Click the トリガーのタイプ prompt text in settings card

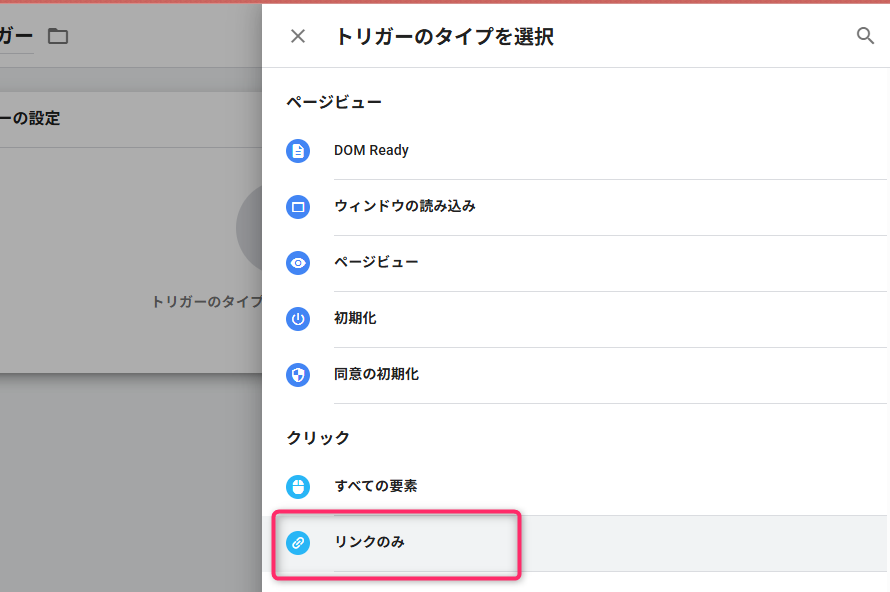tap(206, 301)
